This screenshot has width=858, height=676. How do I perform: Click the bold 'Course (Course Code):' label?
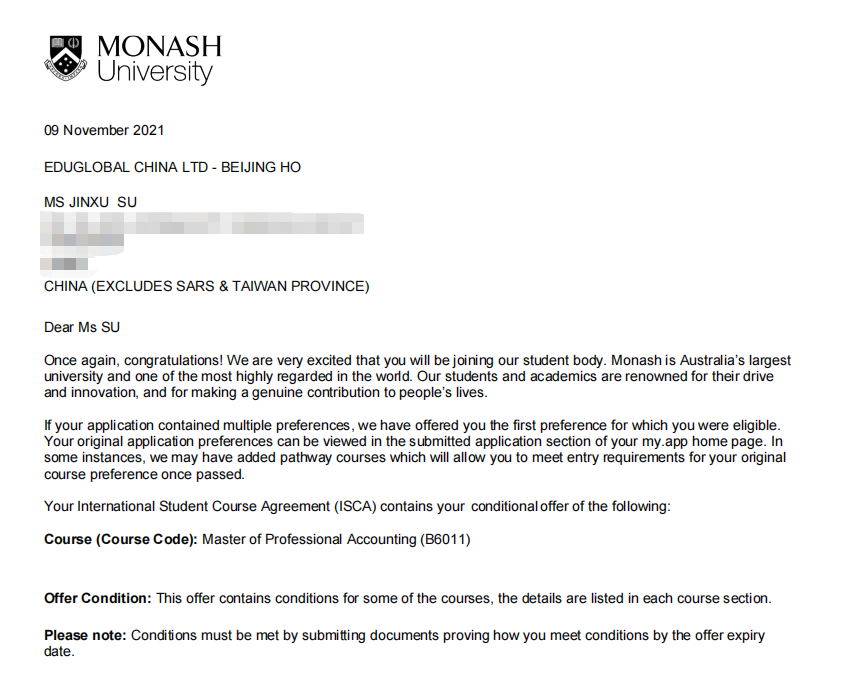[x=120, y=539]
